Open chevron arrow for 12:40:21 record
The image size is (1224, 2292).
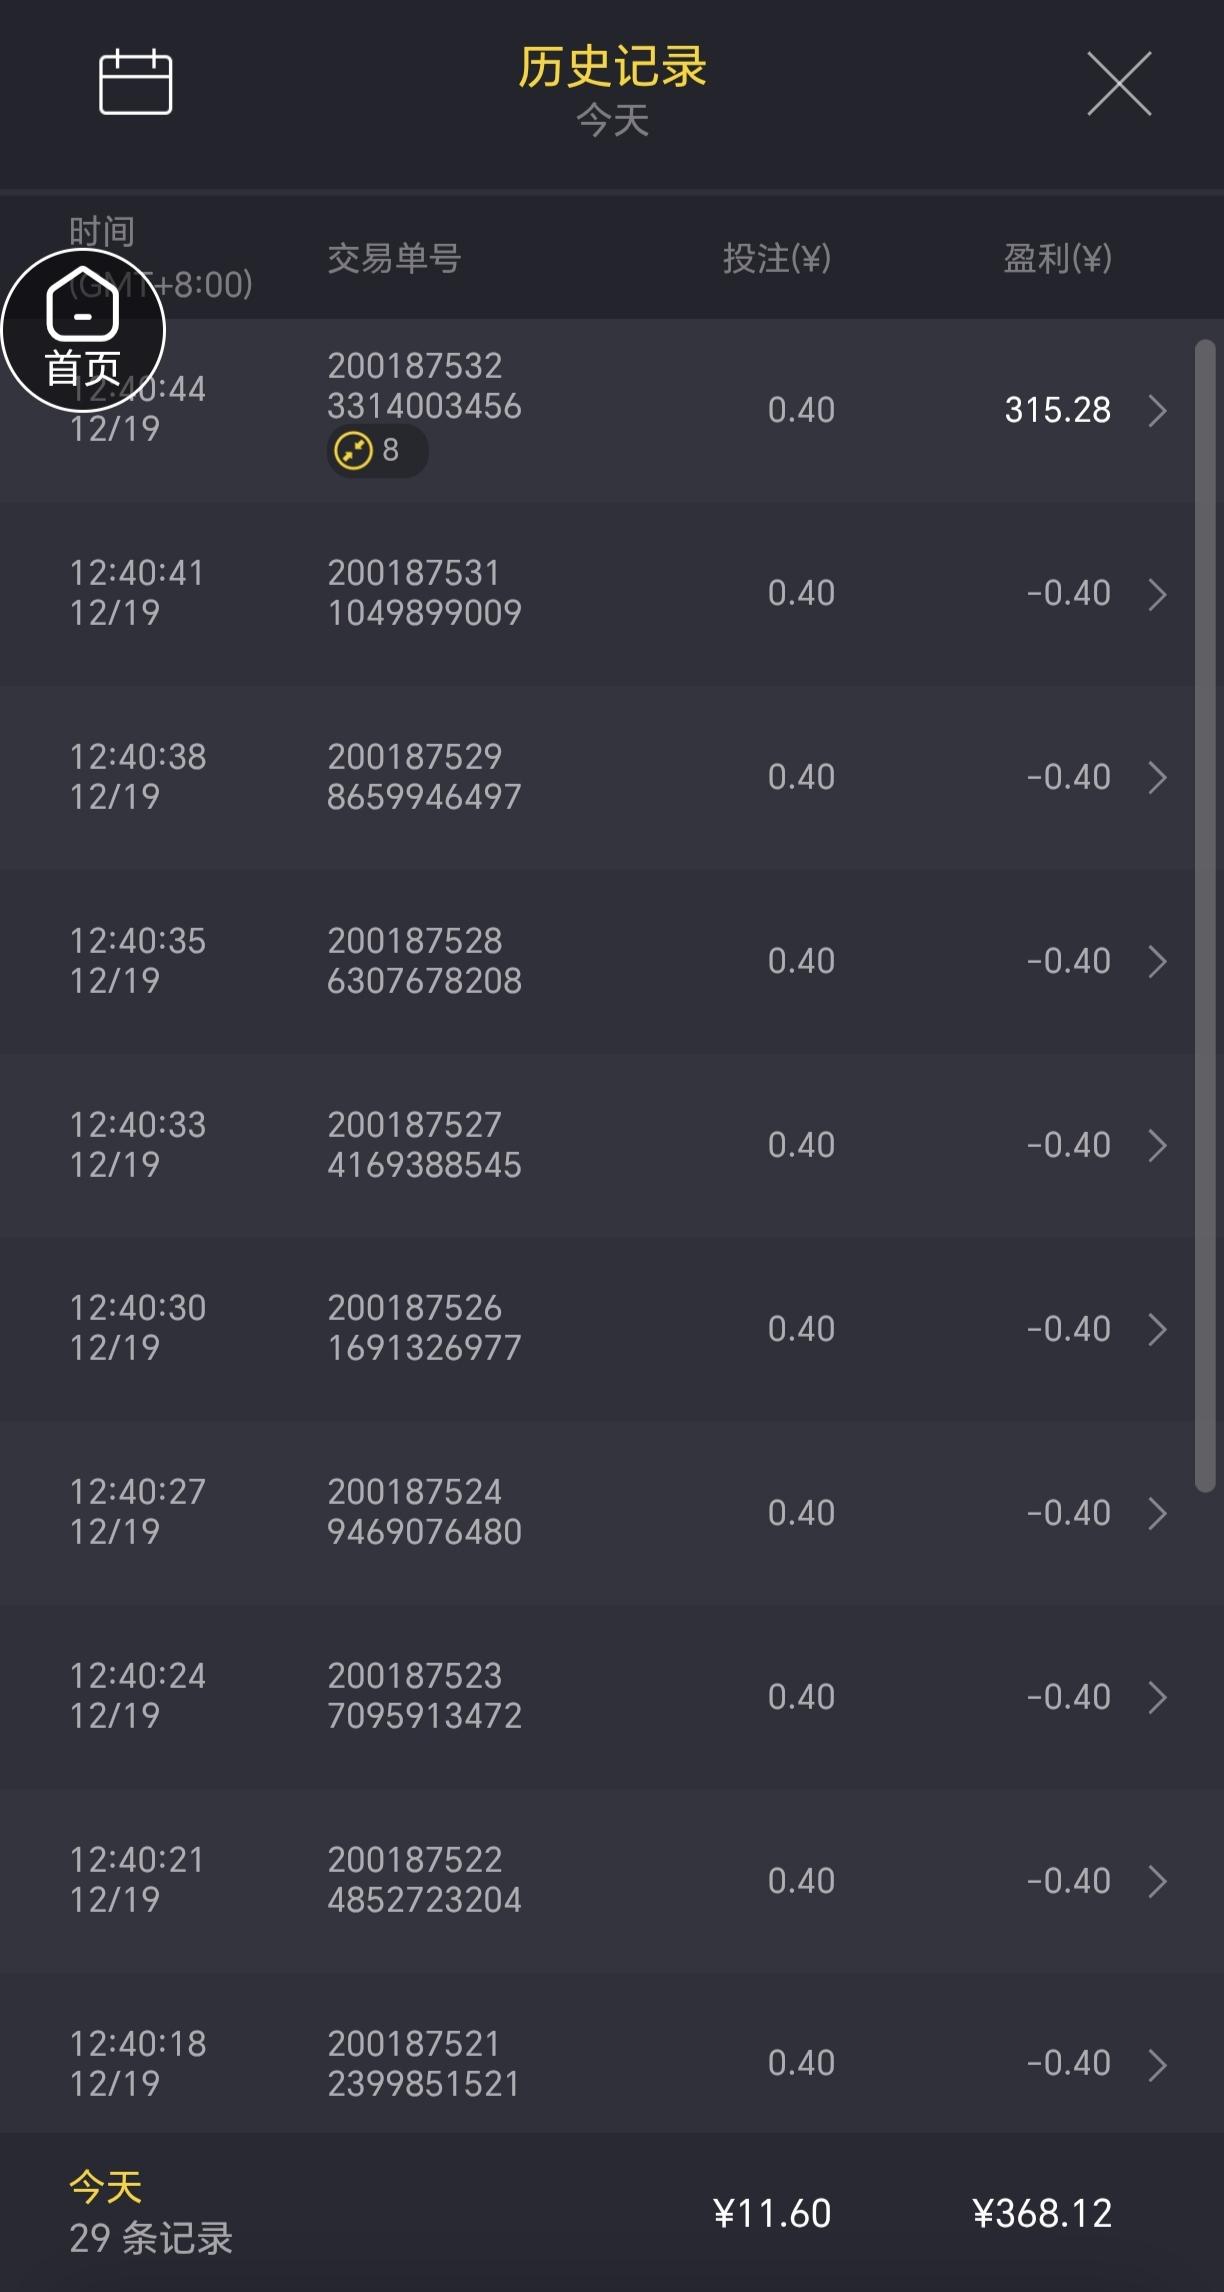(1157, 1881)
